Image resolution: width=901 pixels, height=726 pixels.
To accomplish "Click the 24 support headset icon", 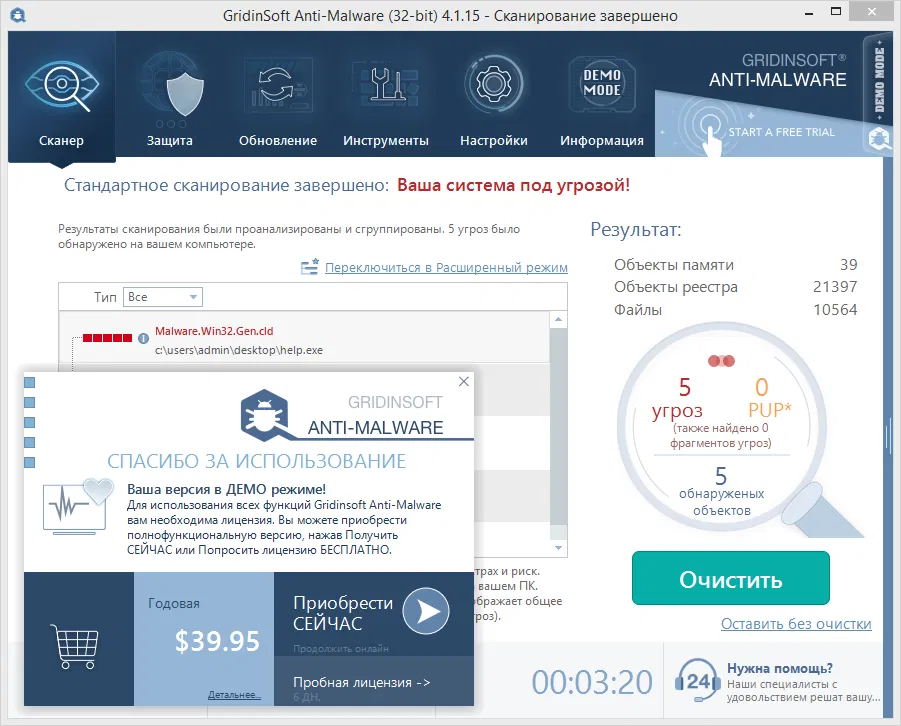I will click(x=697, y=681).
